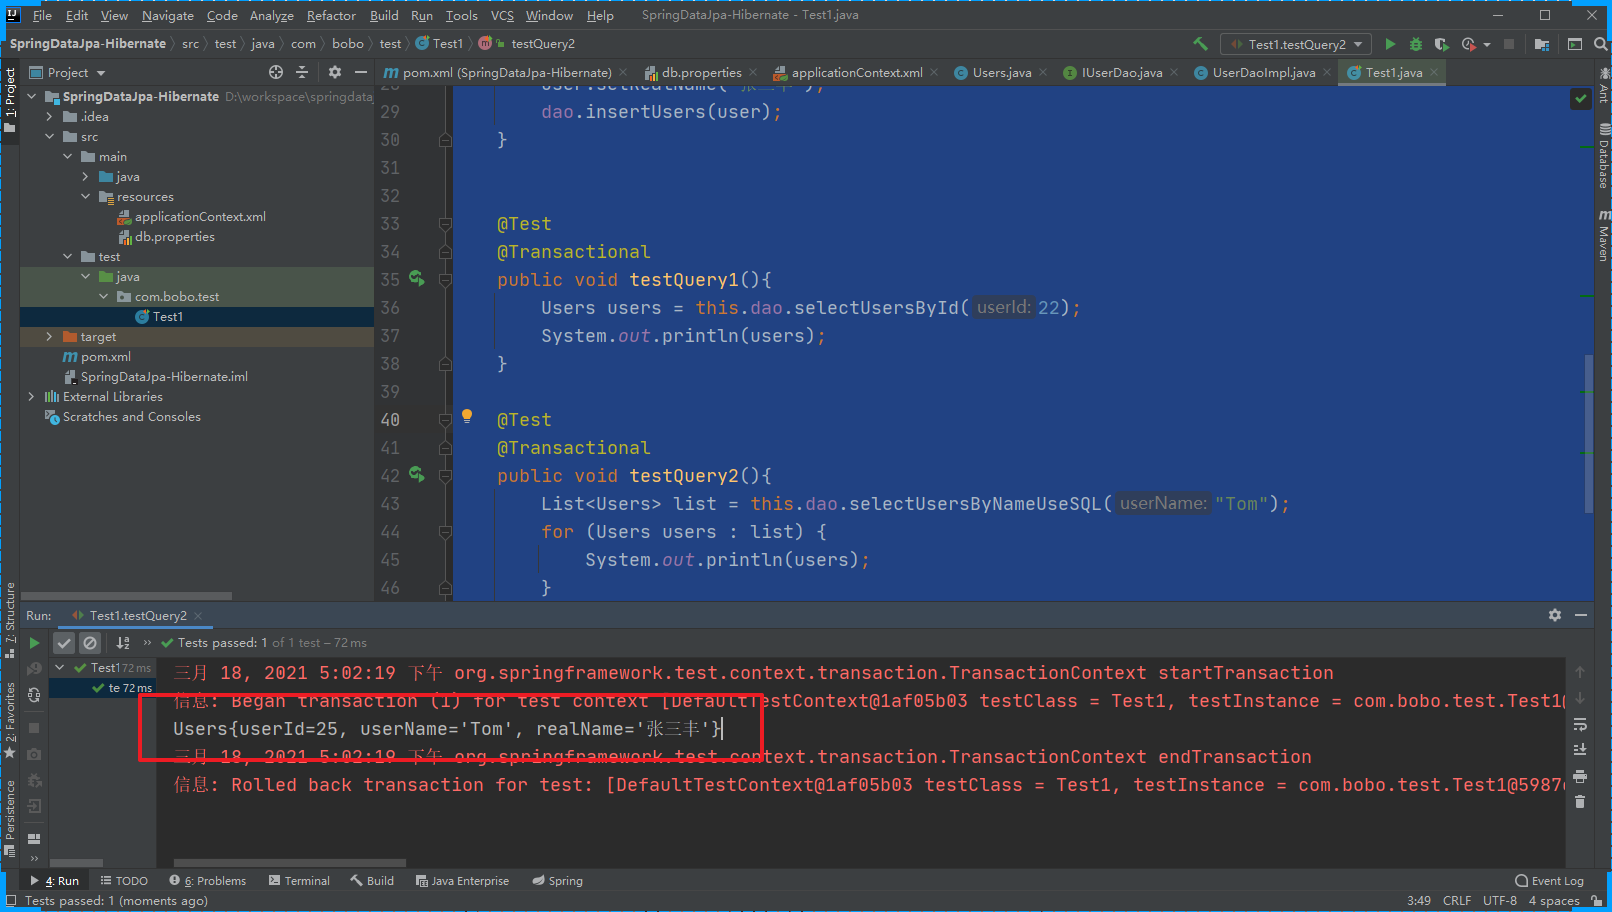Select db.properties in the project tree
Screen dimensions: 1612x912
pos(175,237)
